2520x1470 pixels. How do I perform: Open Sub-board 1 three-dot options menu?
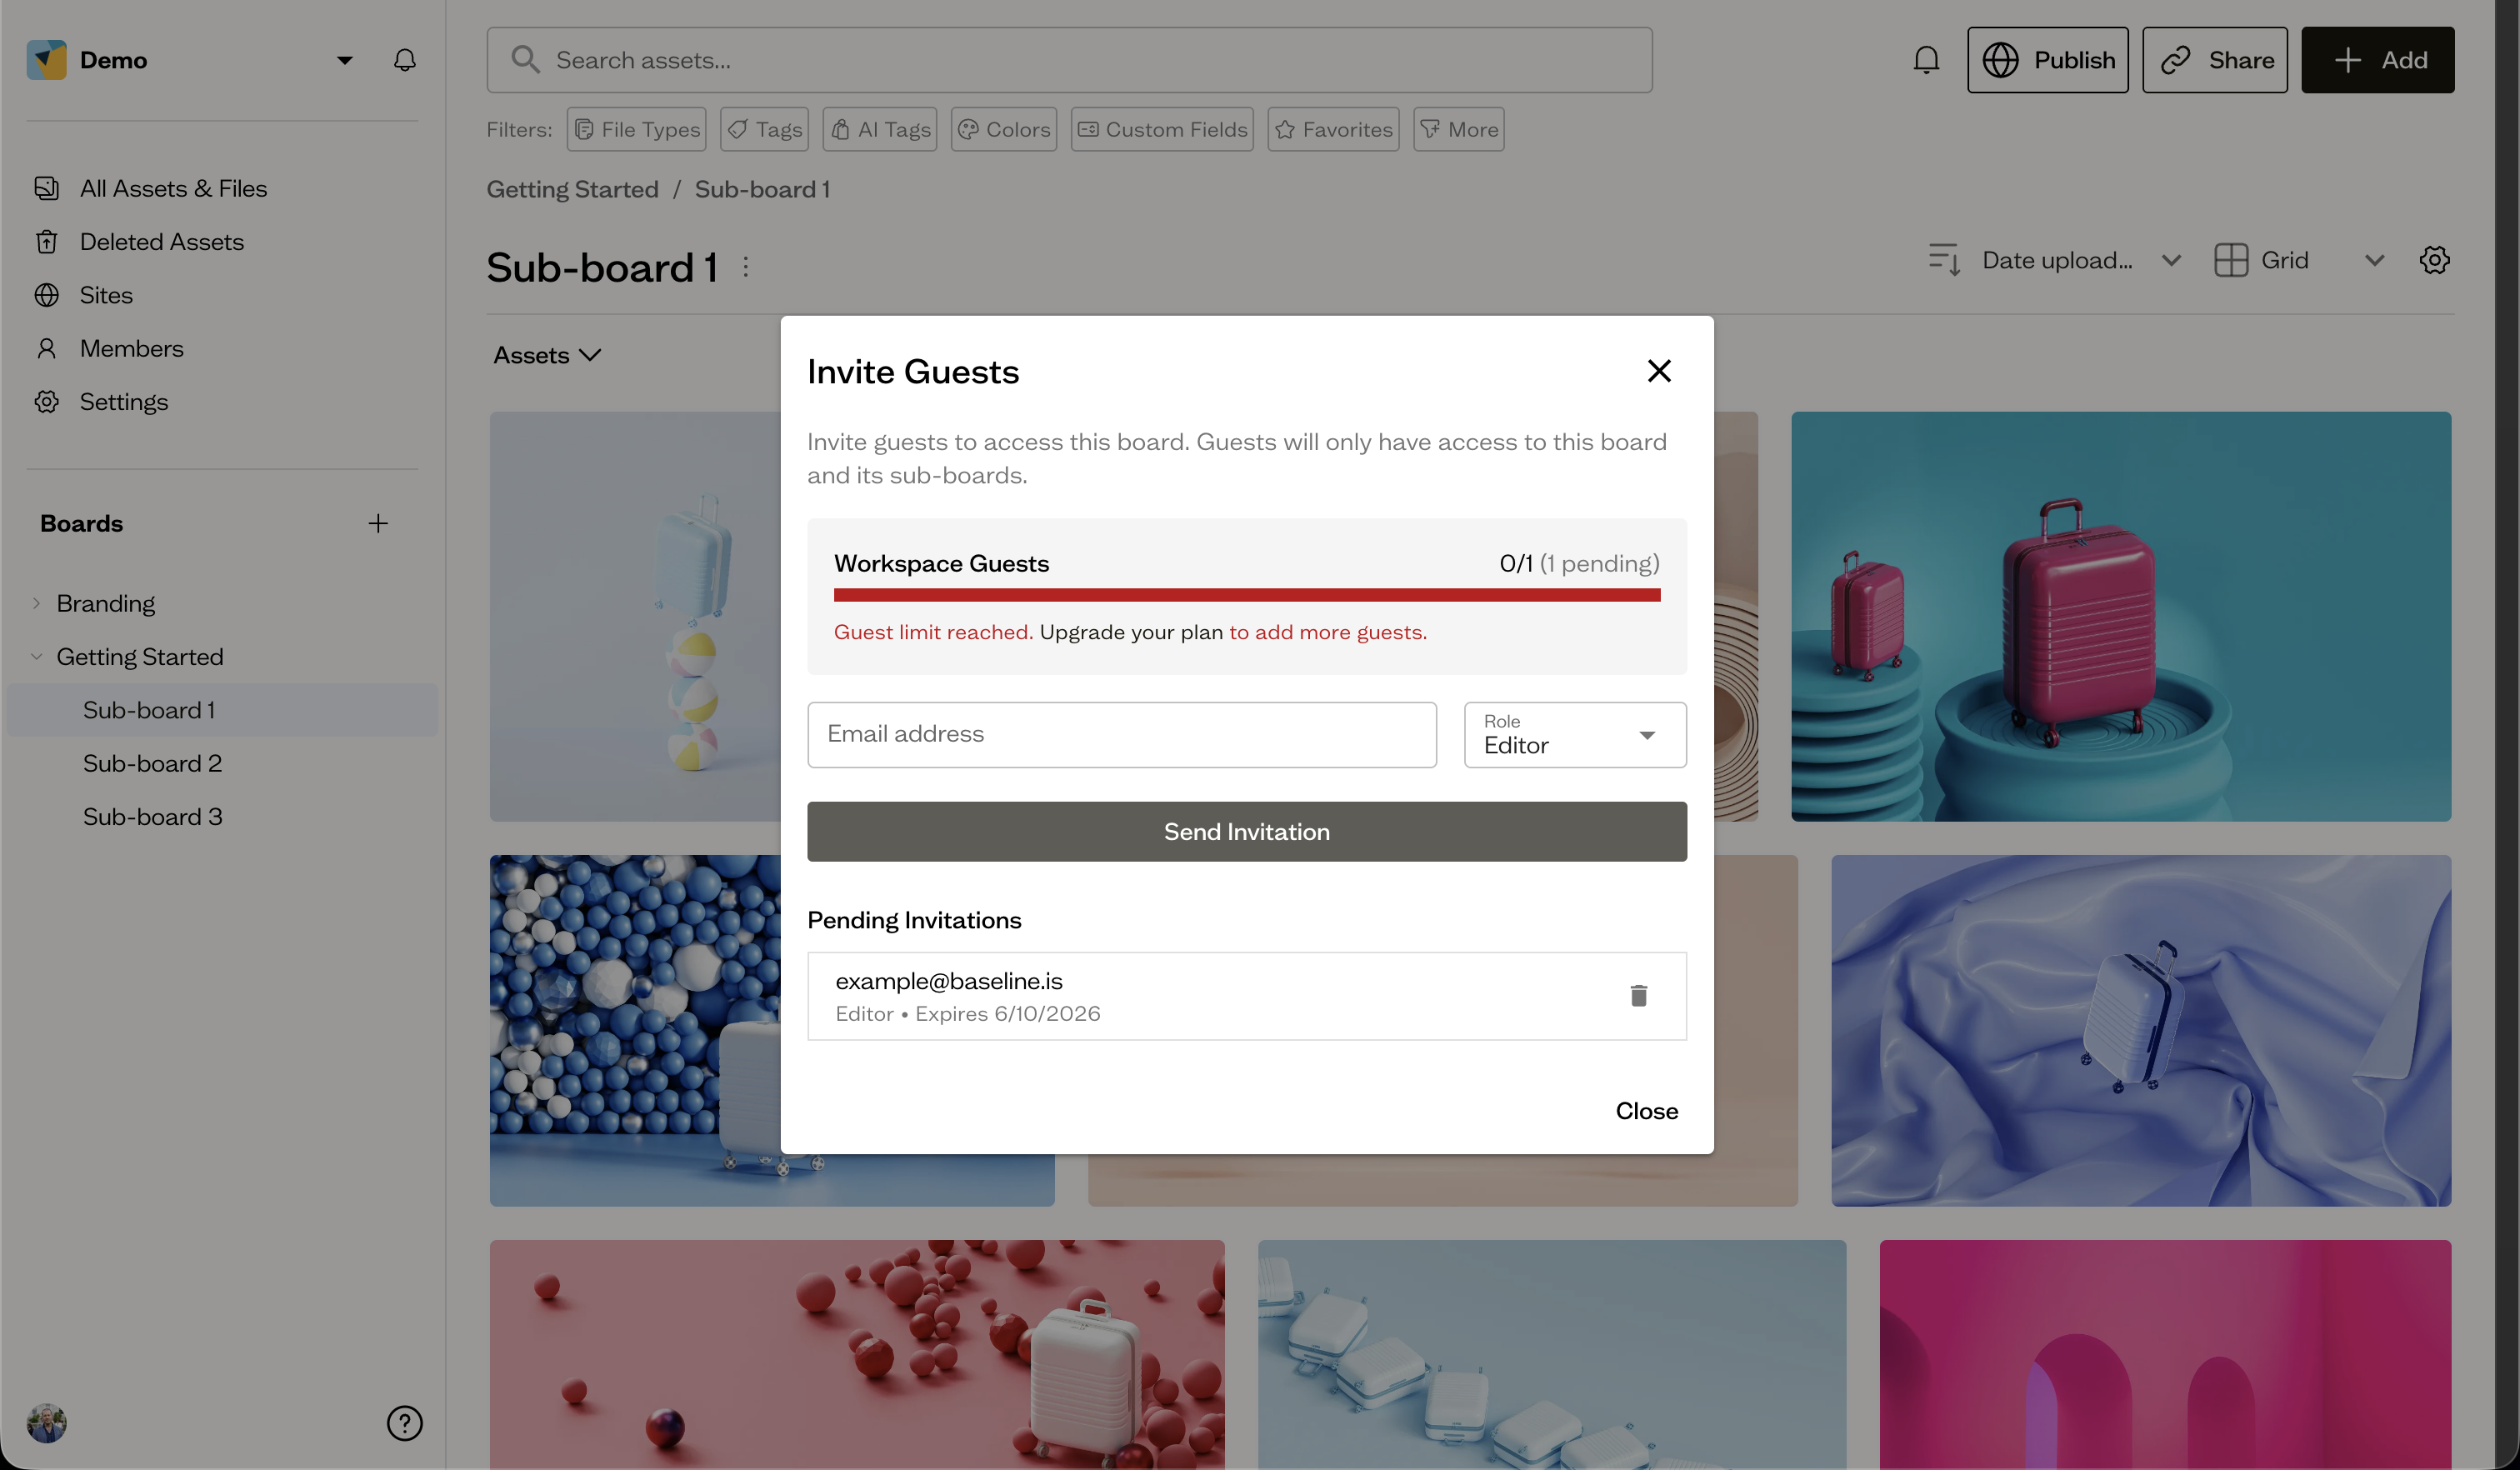point(745,267)
